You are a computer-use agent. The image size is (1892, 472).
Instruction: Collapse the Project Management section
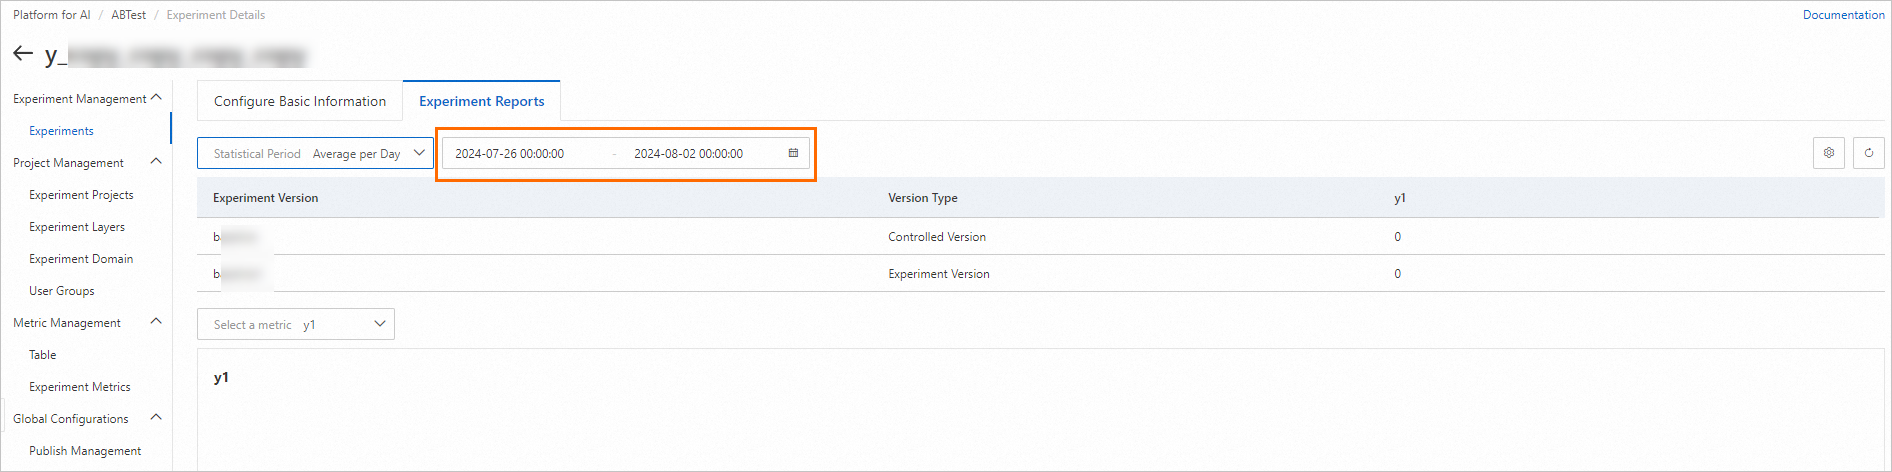tap(156, 162)
